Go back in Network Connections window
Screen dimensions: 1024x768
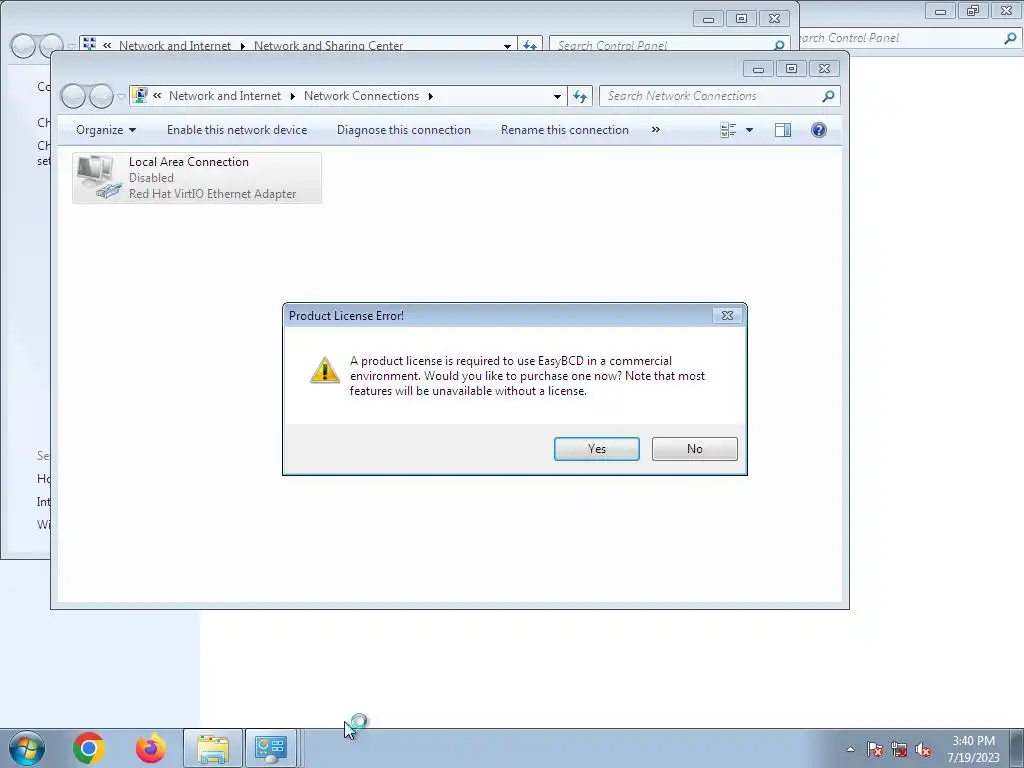(x=73, y=97)
